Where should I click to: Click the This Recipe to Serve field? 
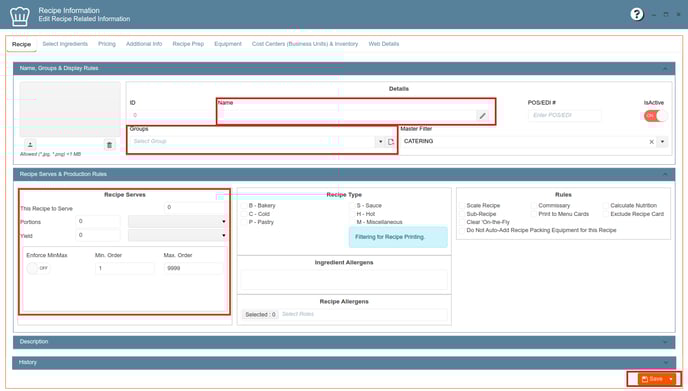195,208
